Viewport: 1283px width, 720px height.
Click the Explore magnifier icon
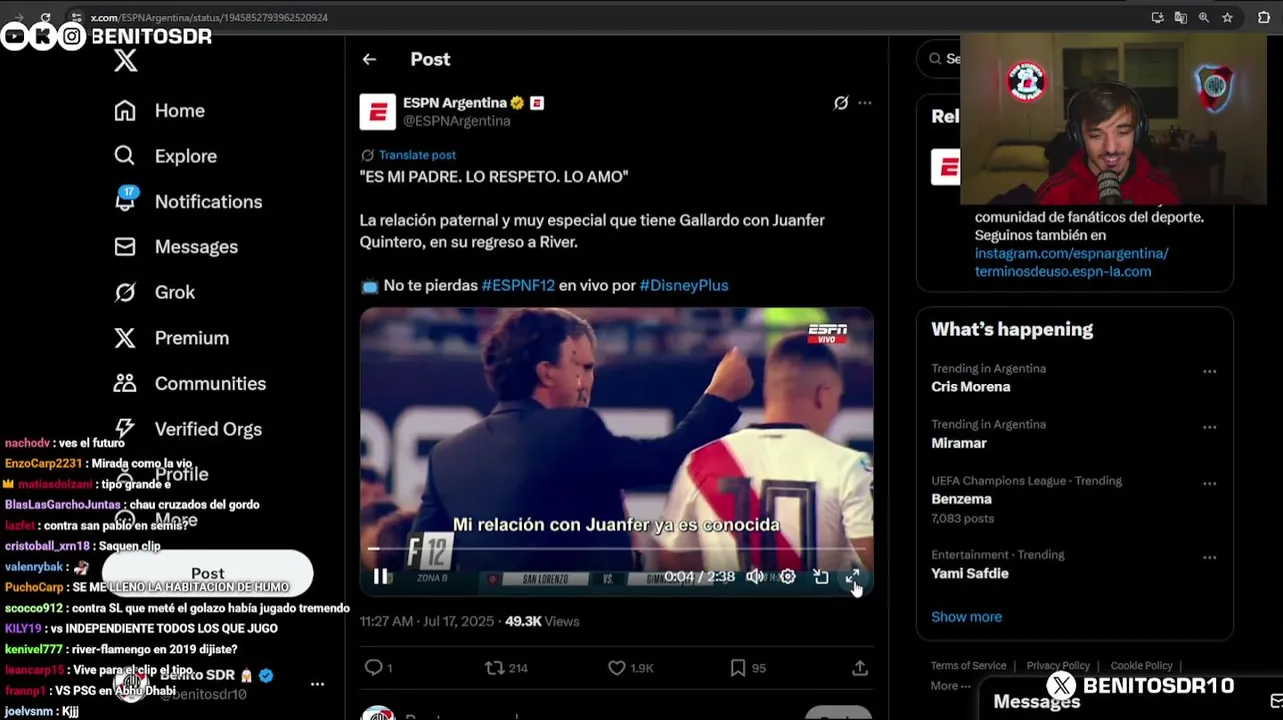[125, 155]
